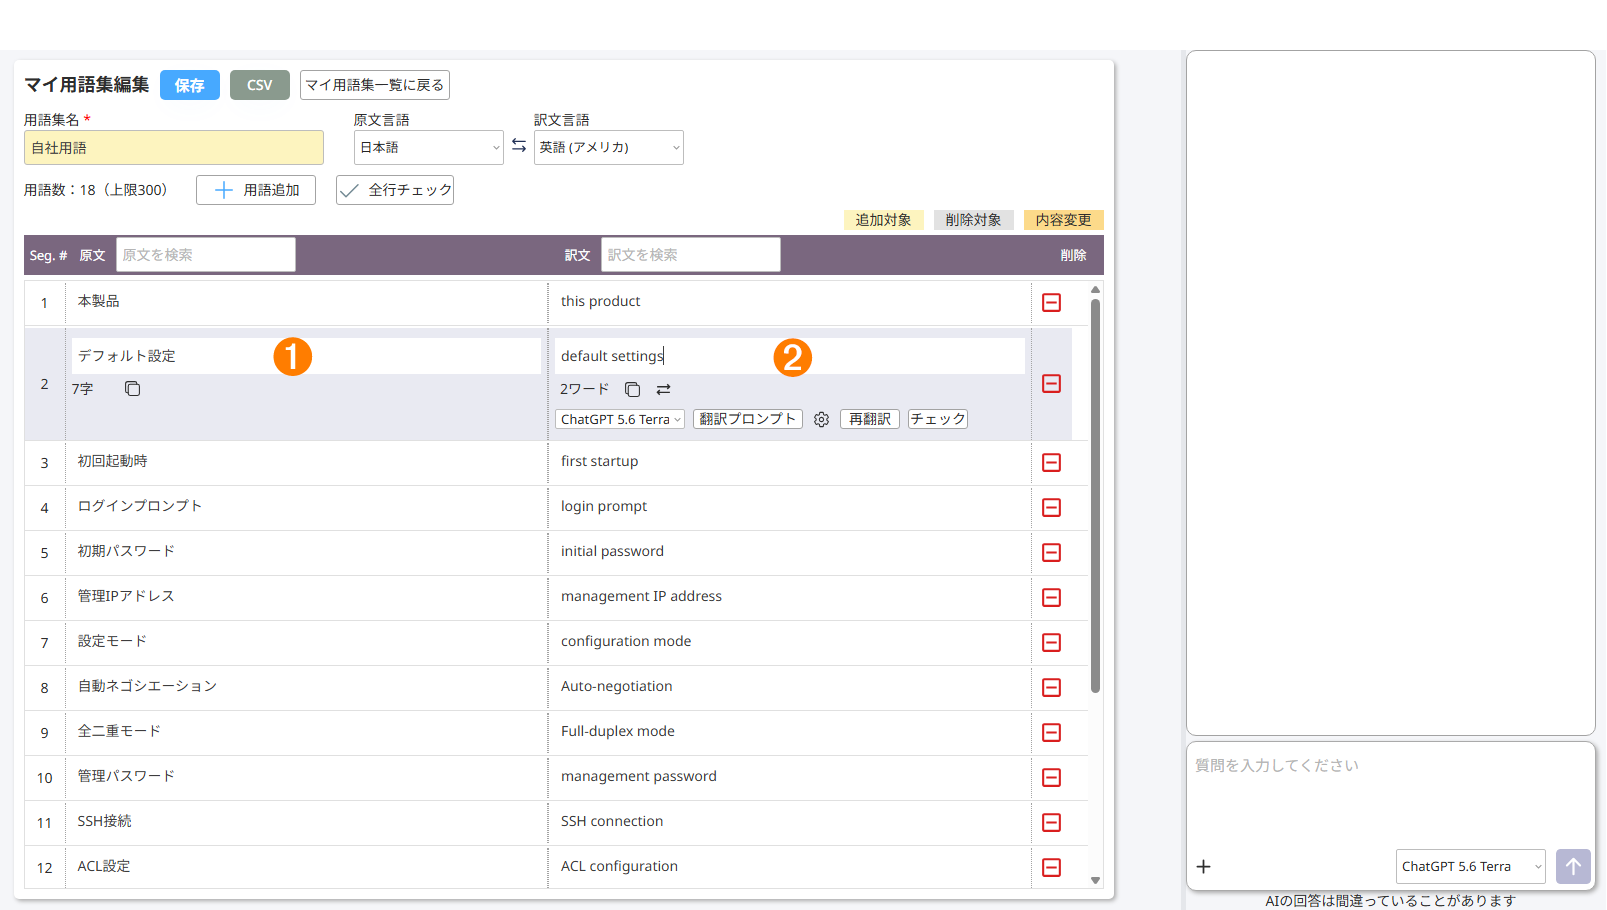Select the 'SSH接続' source cell

pos(306,822)
